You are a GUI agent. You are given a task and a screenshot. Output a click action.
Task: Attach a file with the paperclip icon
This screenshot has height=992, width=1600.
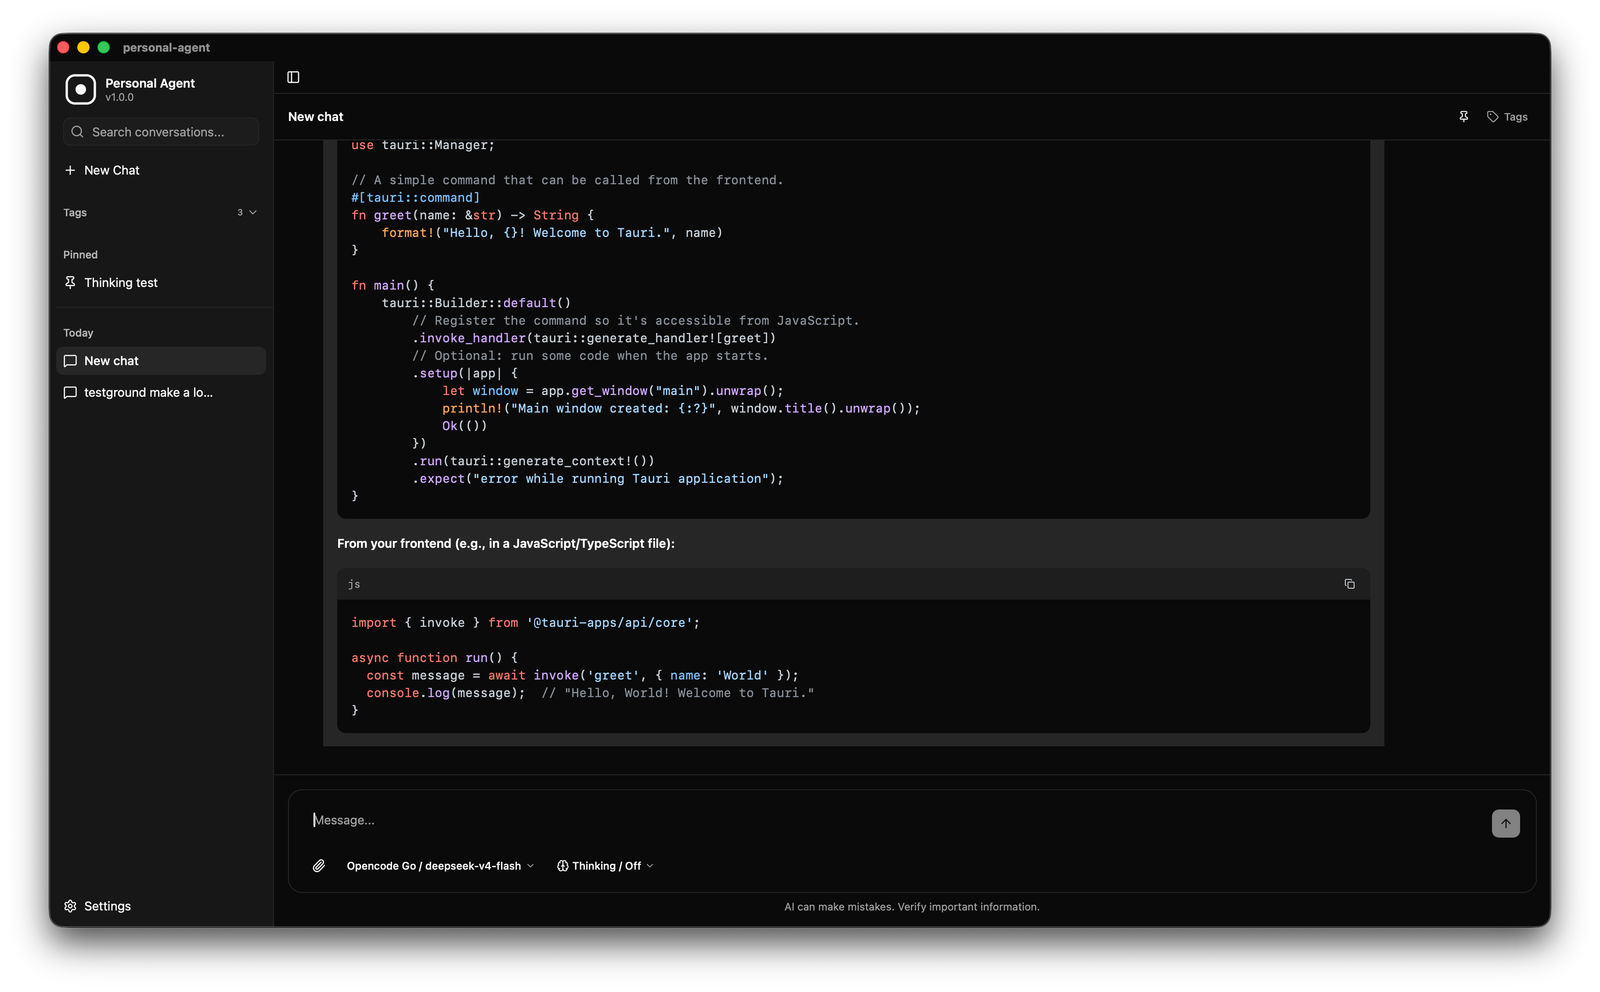[319, 866]
